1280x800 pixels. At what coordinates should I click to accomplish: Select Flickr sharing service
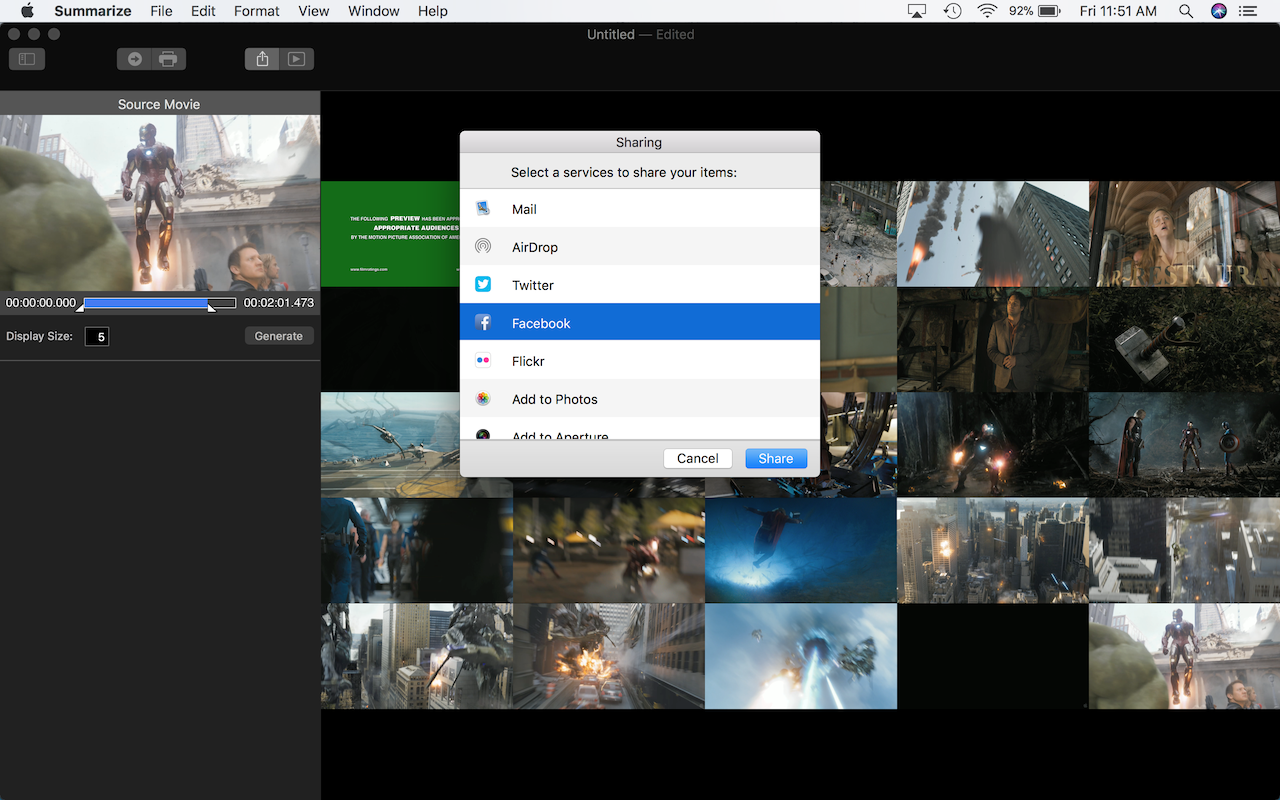(x=640, y=361)
